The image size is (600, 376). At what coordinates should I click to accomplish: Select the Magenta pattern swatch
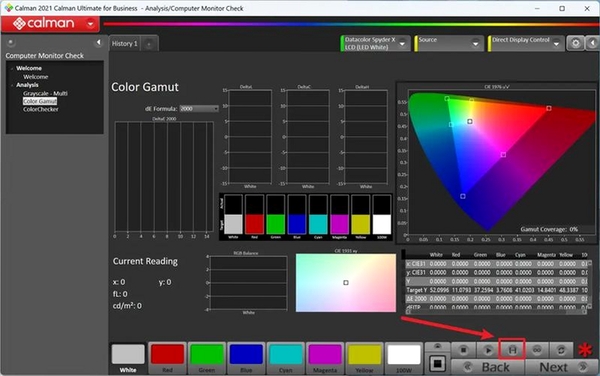(325, 358)
